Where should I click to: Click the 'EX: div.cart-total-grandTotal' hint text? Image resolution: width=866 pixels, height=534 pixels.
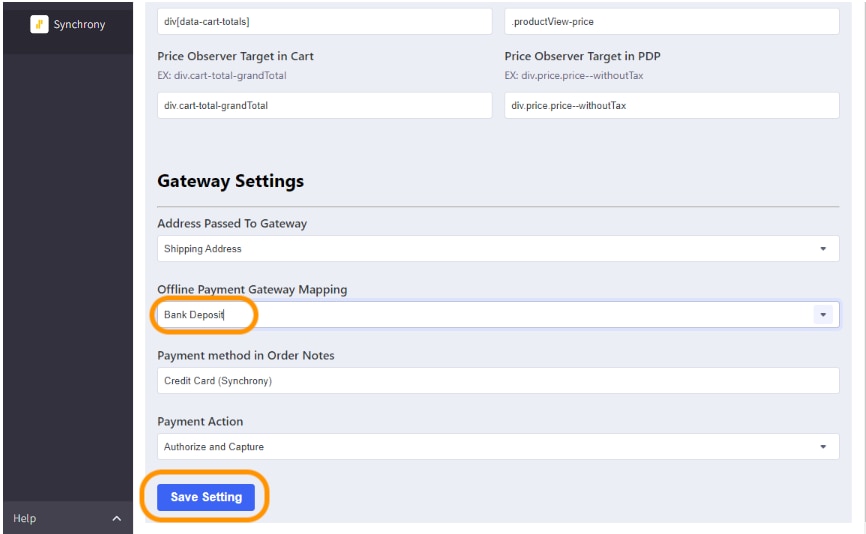pyautogui.click(x=221, y=76)
